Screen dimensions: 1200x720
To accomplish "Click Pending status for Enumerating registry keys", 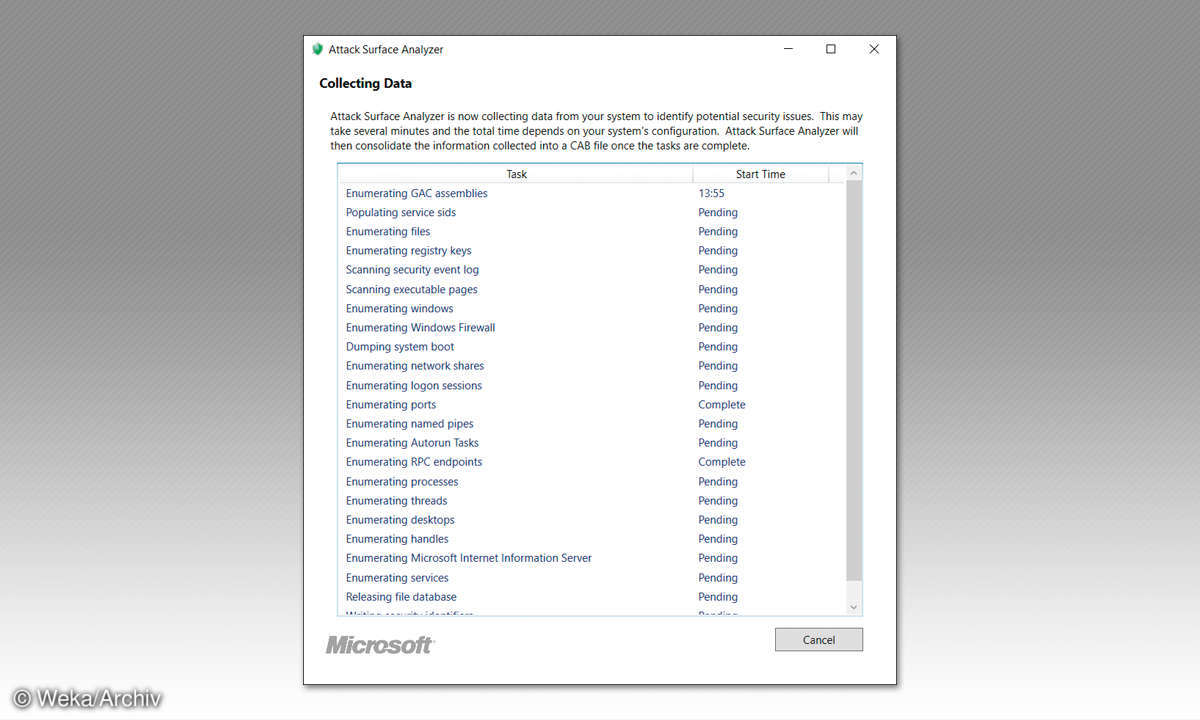I will (x=718, y=251).
